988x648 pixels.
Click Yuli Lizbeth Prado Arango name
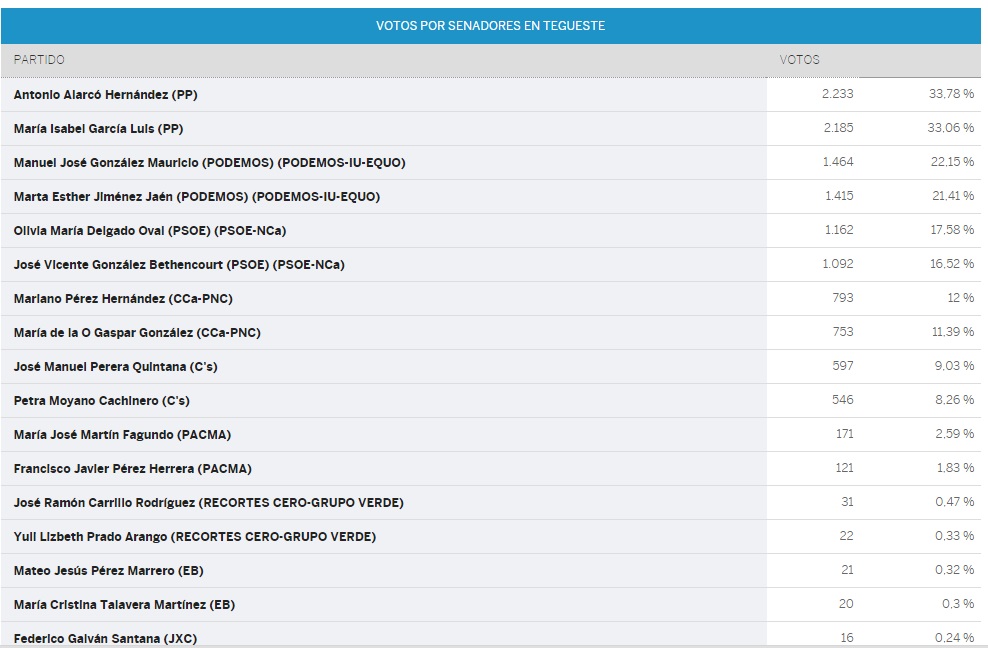(x=195, y=537)
